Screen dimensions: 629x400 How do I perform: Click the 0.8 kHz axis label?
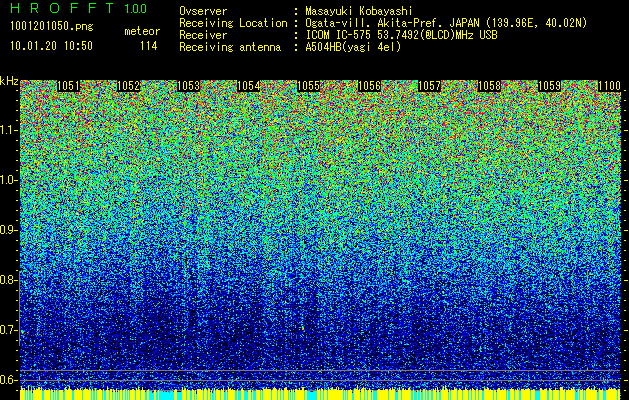[9, 280]
